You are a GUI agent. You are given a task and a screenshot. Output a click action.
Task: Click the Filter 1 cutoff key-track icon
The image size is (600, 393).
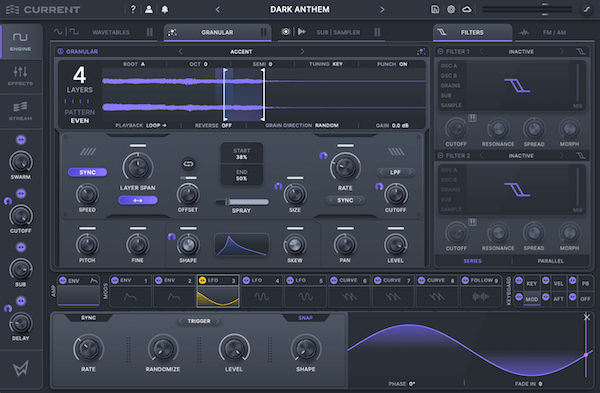pyautogui.click(x=473, y=118)
